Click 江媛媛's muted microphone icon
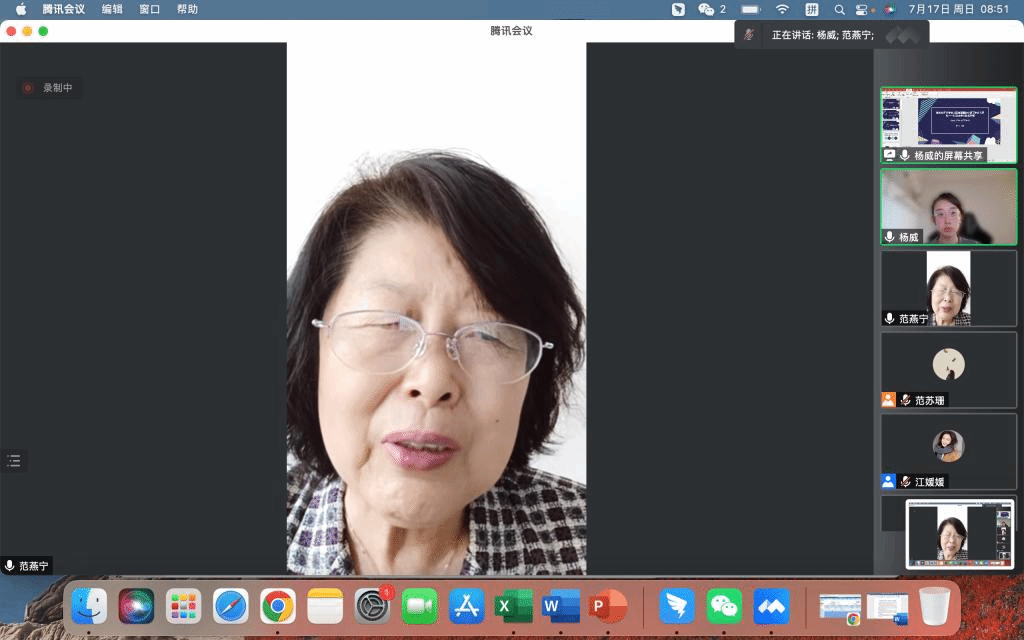This screenshot has height=640, width=1024. 905,482
